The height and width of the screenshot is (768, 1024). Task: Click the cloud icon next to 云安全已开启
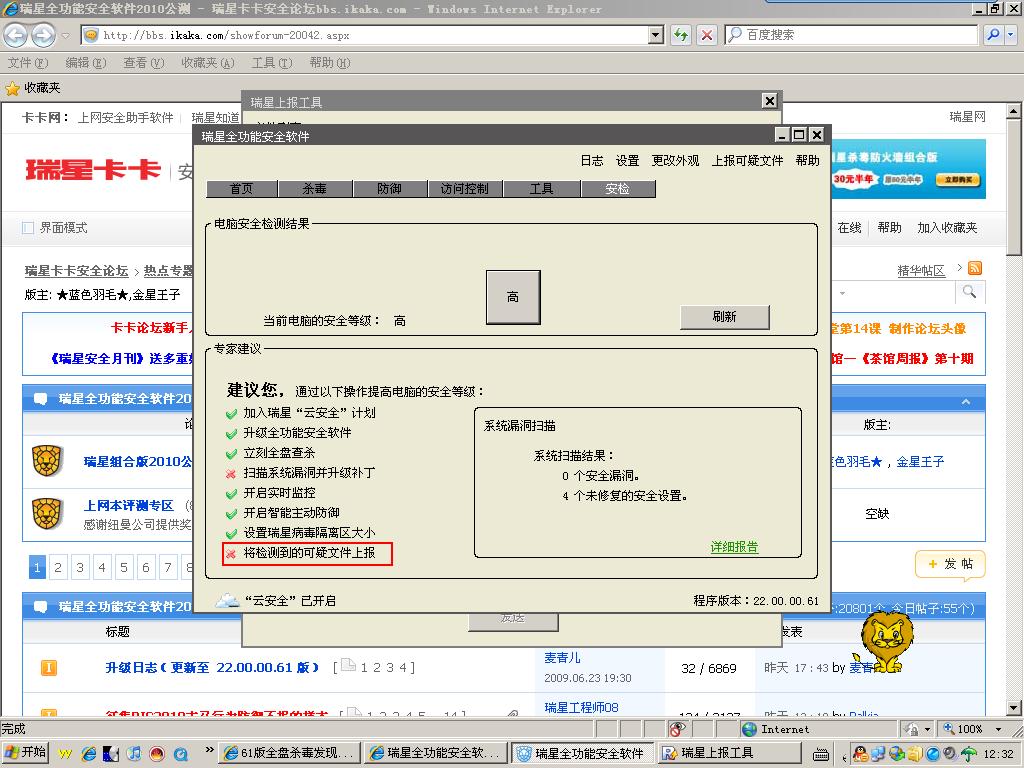227,600
